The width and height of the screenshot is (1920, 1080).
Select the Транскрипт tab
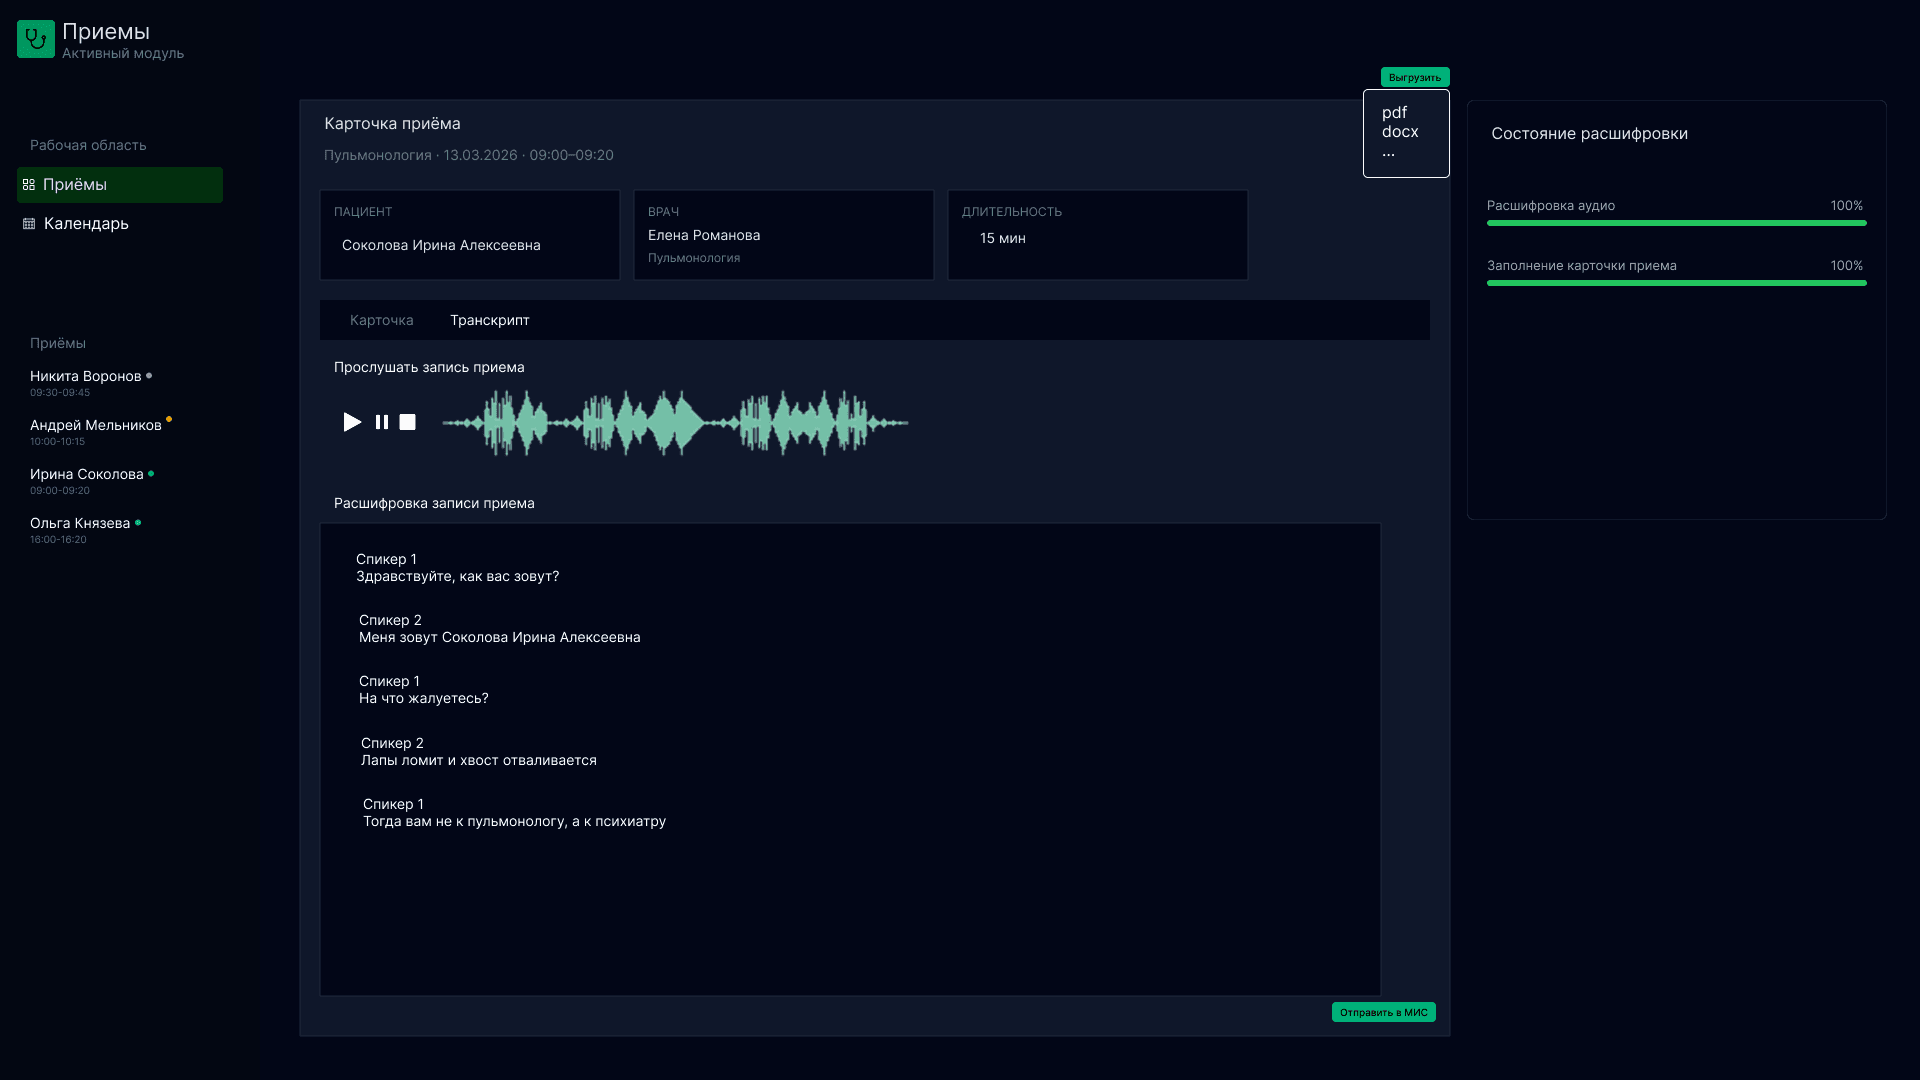489,320
